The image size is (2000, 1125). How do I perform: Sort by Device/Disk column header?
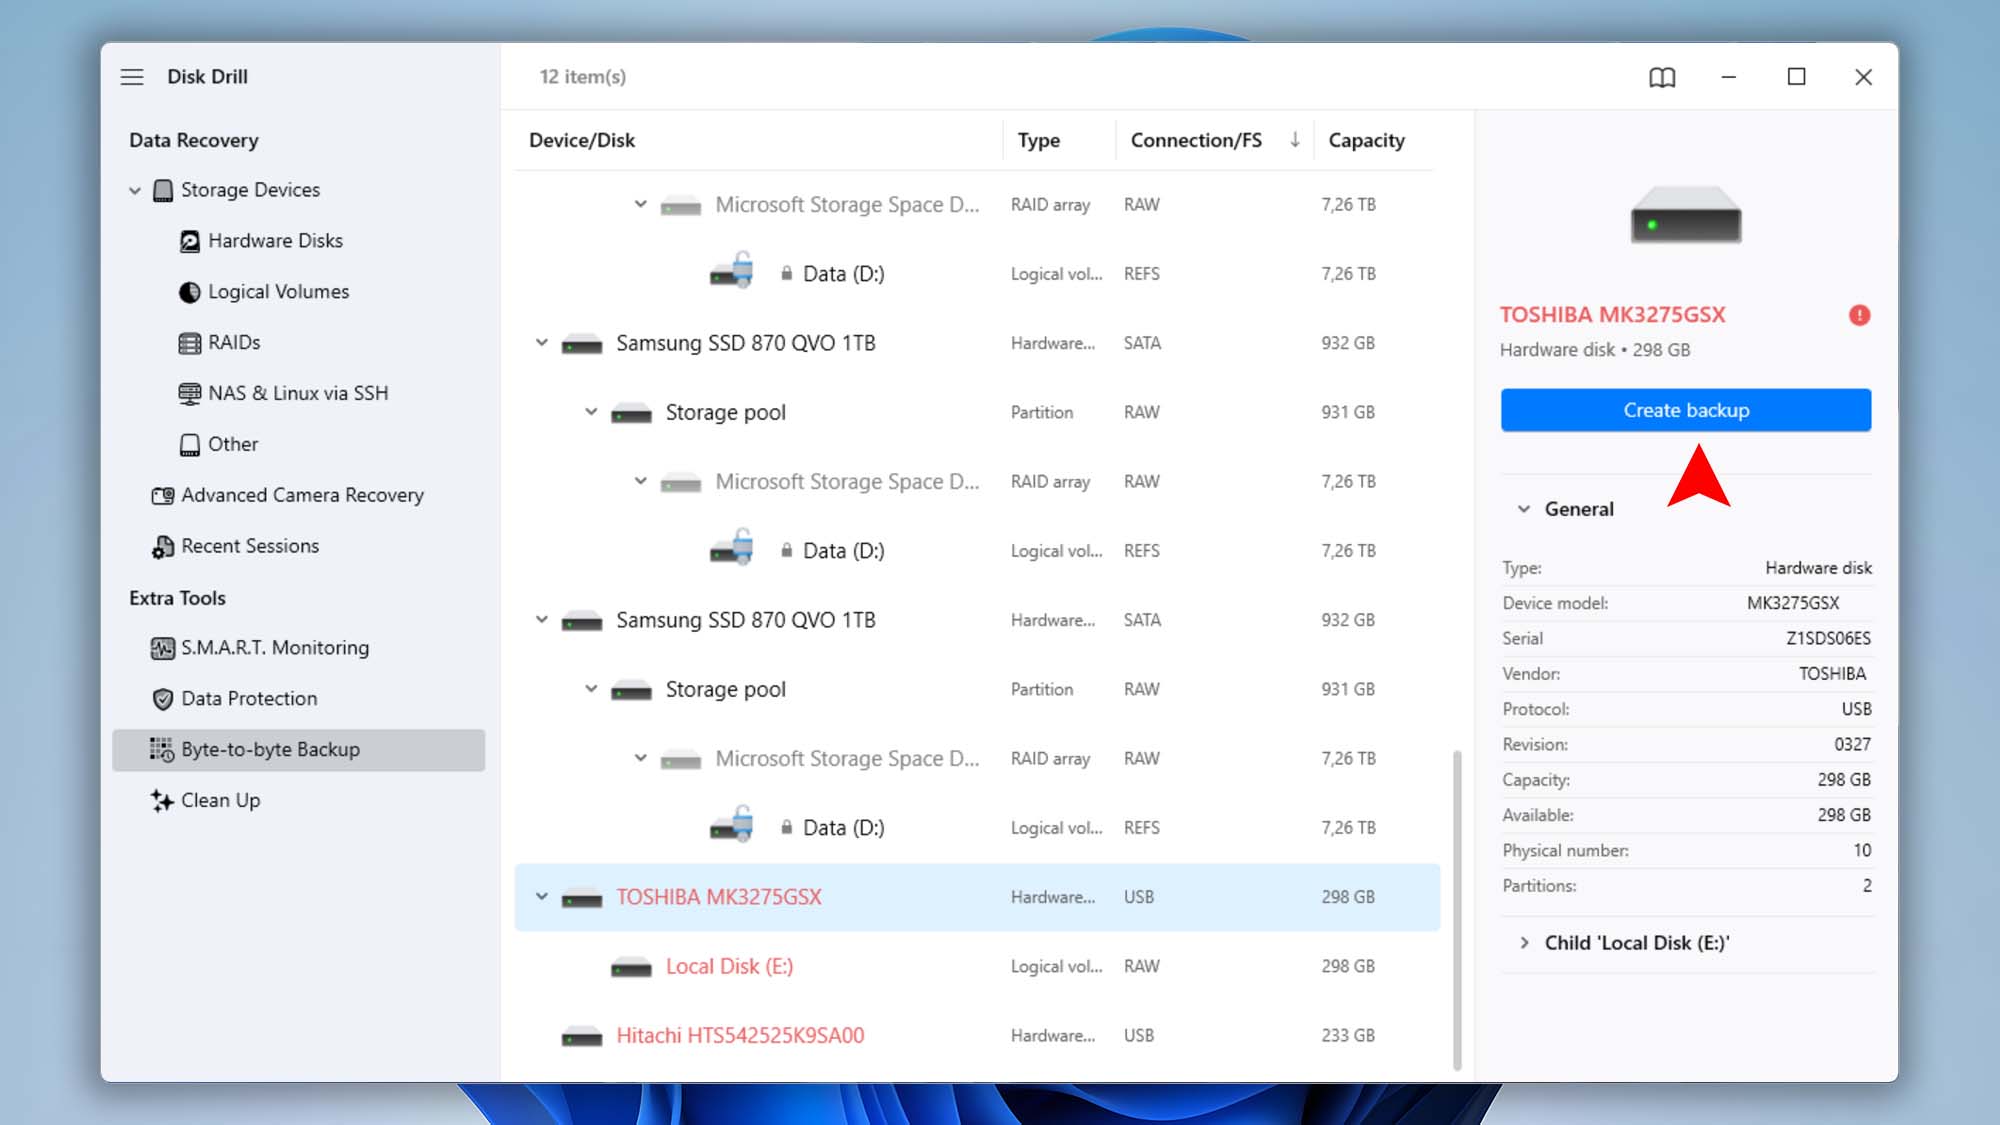point(582,140)
